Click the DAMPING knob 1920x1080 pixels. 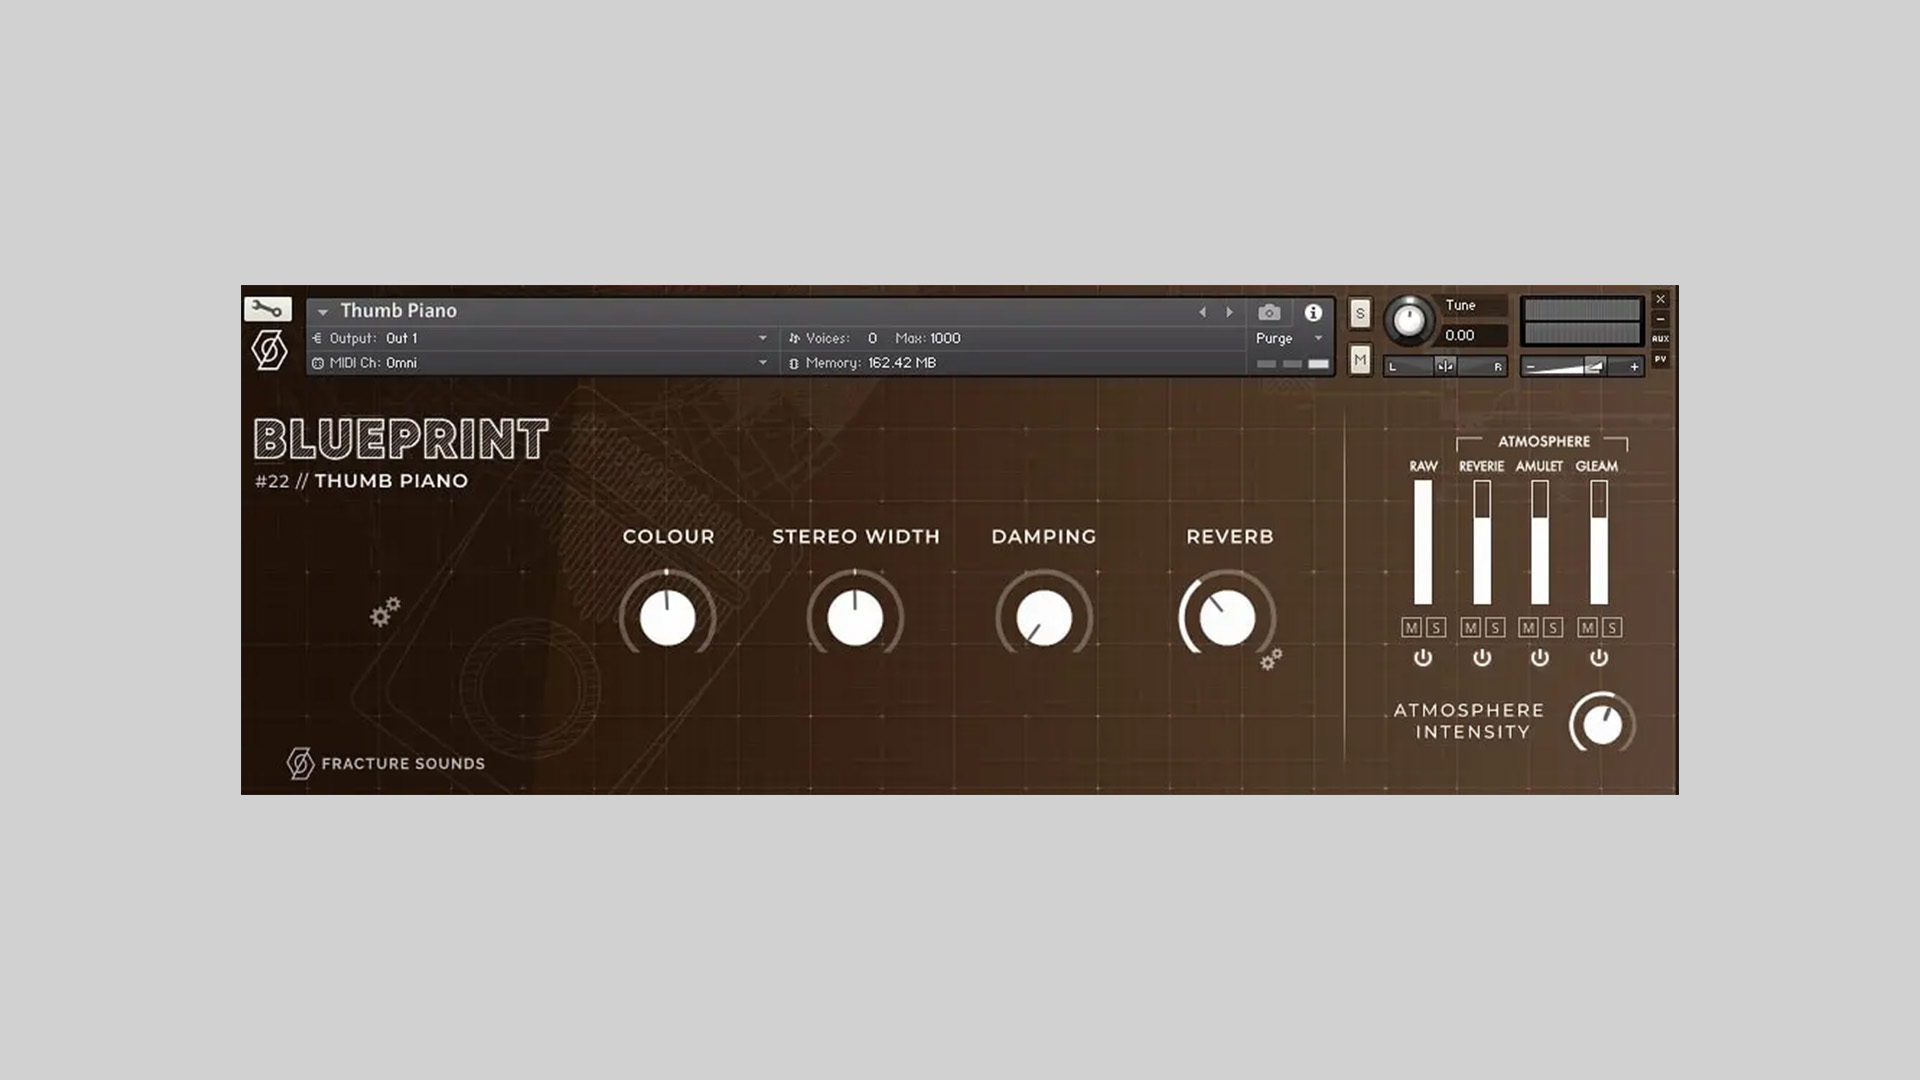[1044, 617]
